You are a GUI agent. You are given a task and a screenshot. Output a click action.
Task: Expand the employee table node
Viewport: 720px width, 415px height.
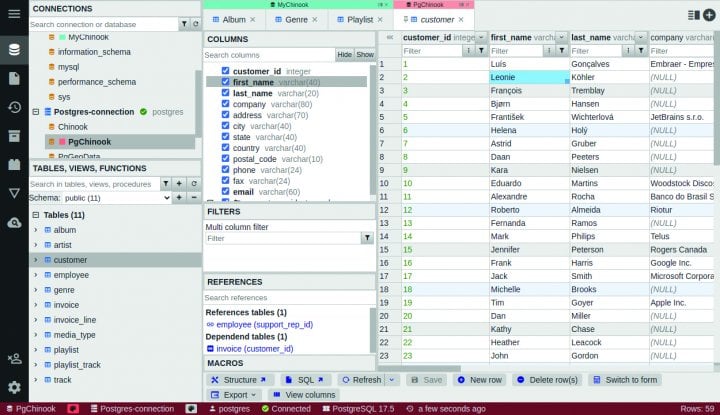[x=36, y=275]
